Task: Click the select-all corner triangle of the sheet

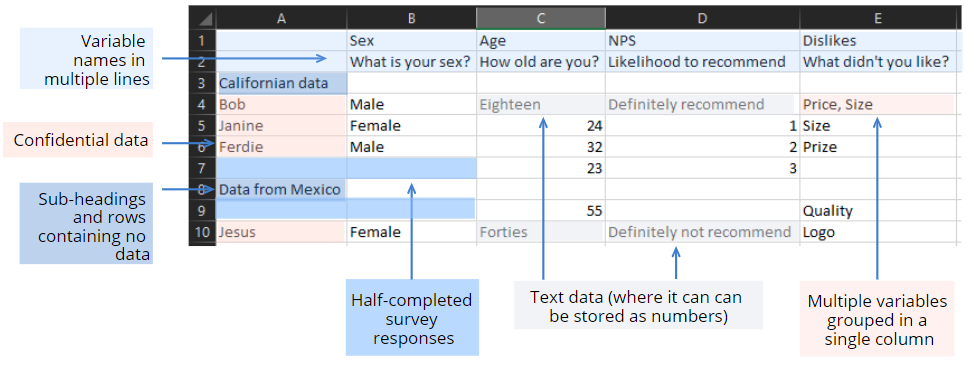Action: [x=203, y=19]
